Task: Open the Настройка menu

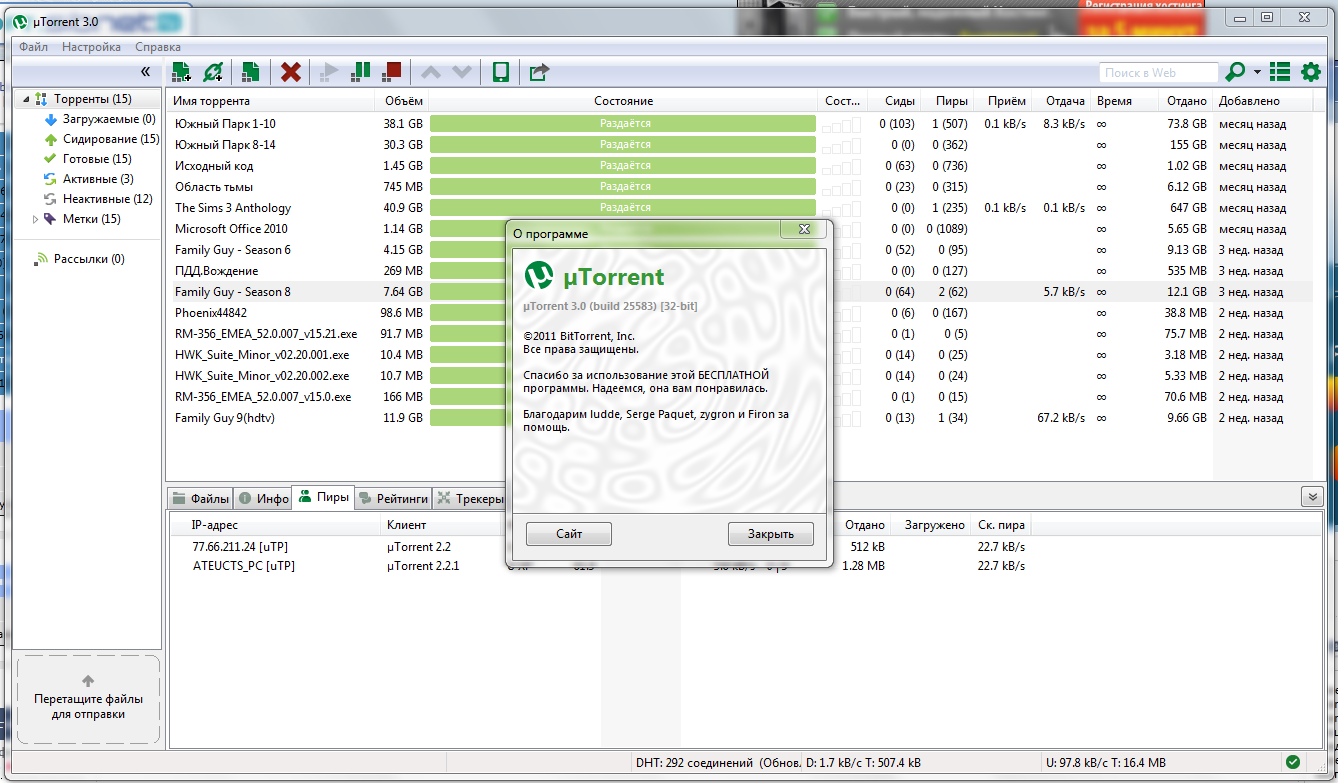Action: pos(91,47)
